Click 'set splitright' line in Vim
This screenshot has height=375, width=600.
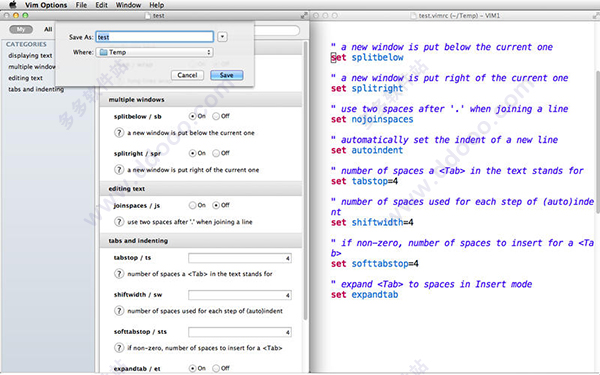(x=367, y=88)
